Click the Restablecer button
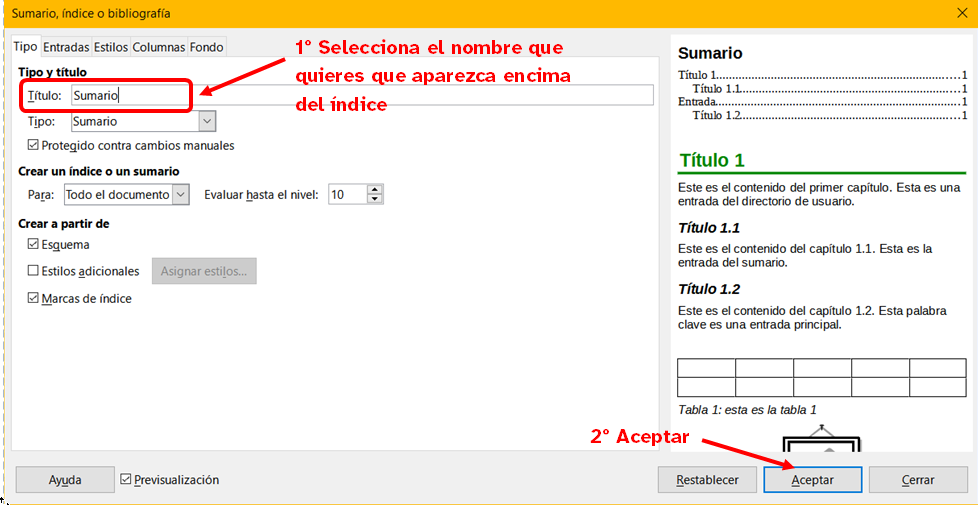The height and width of the screenshot is (505, 978). 707,480
